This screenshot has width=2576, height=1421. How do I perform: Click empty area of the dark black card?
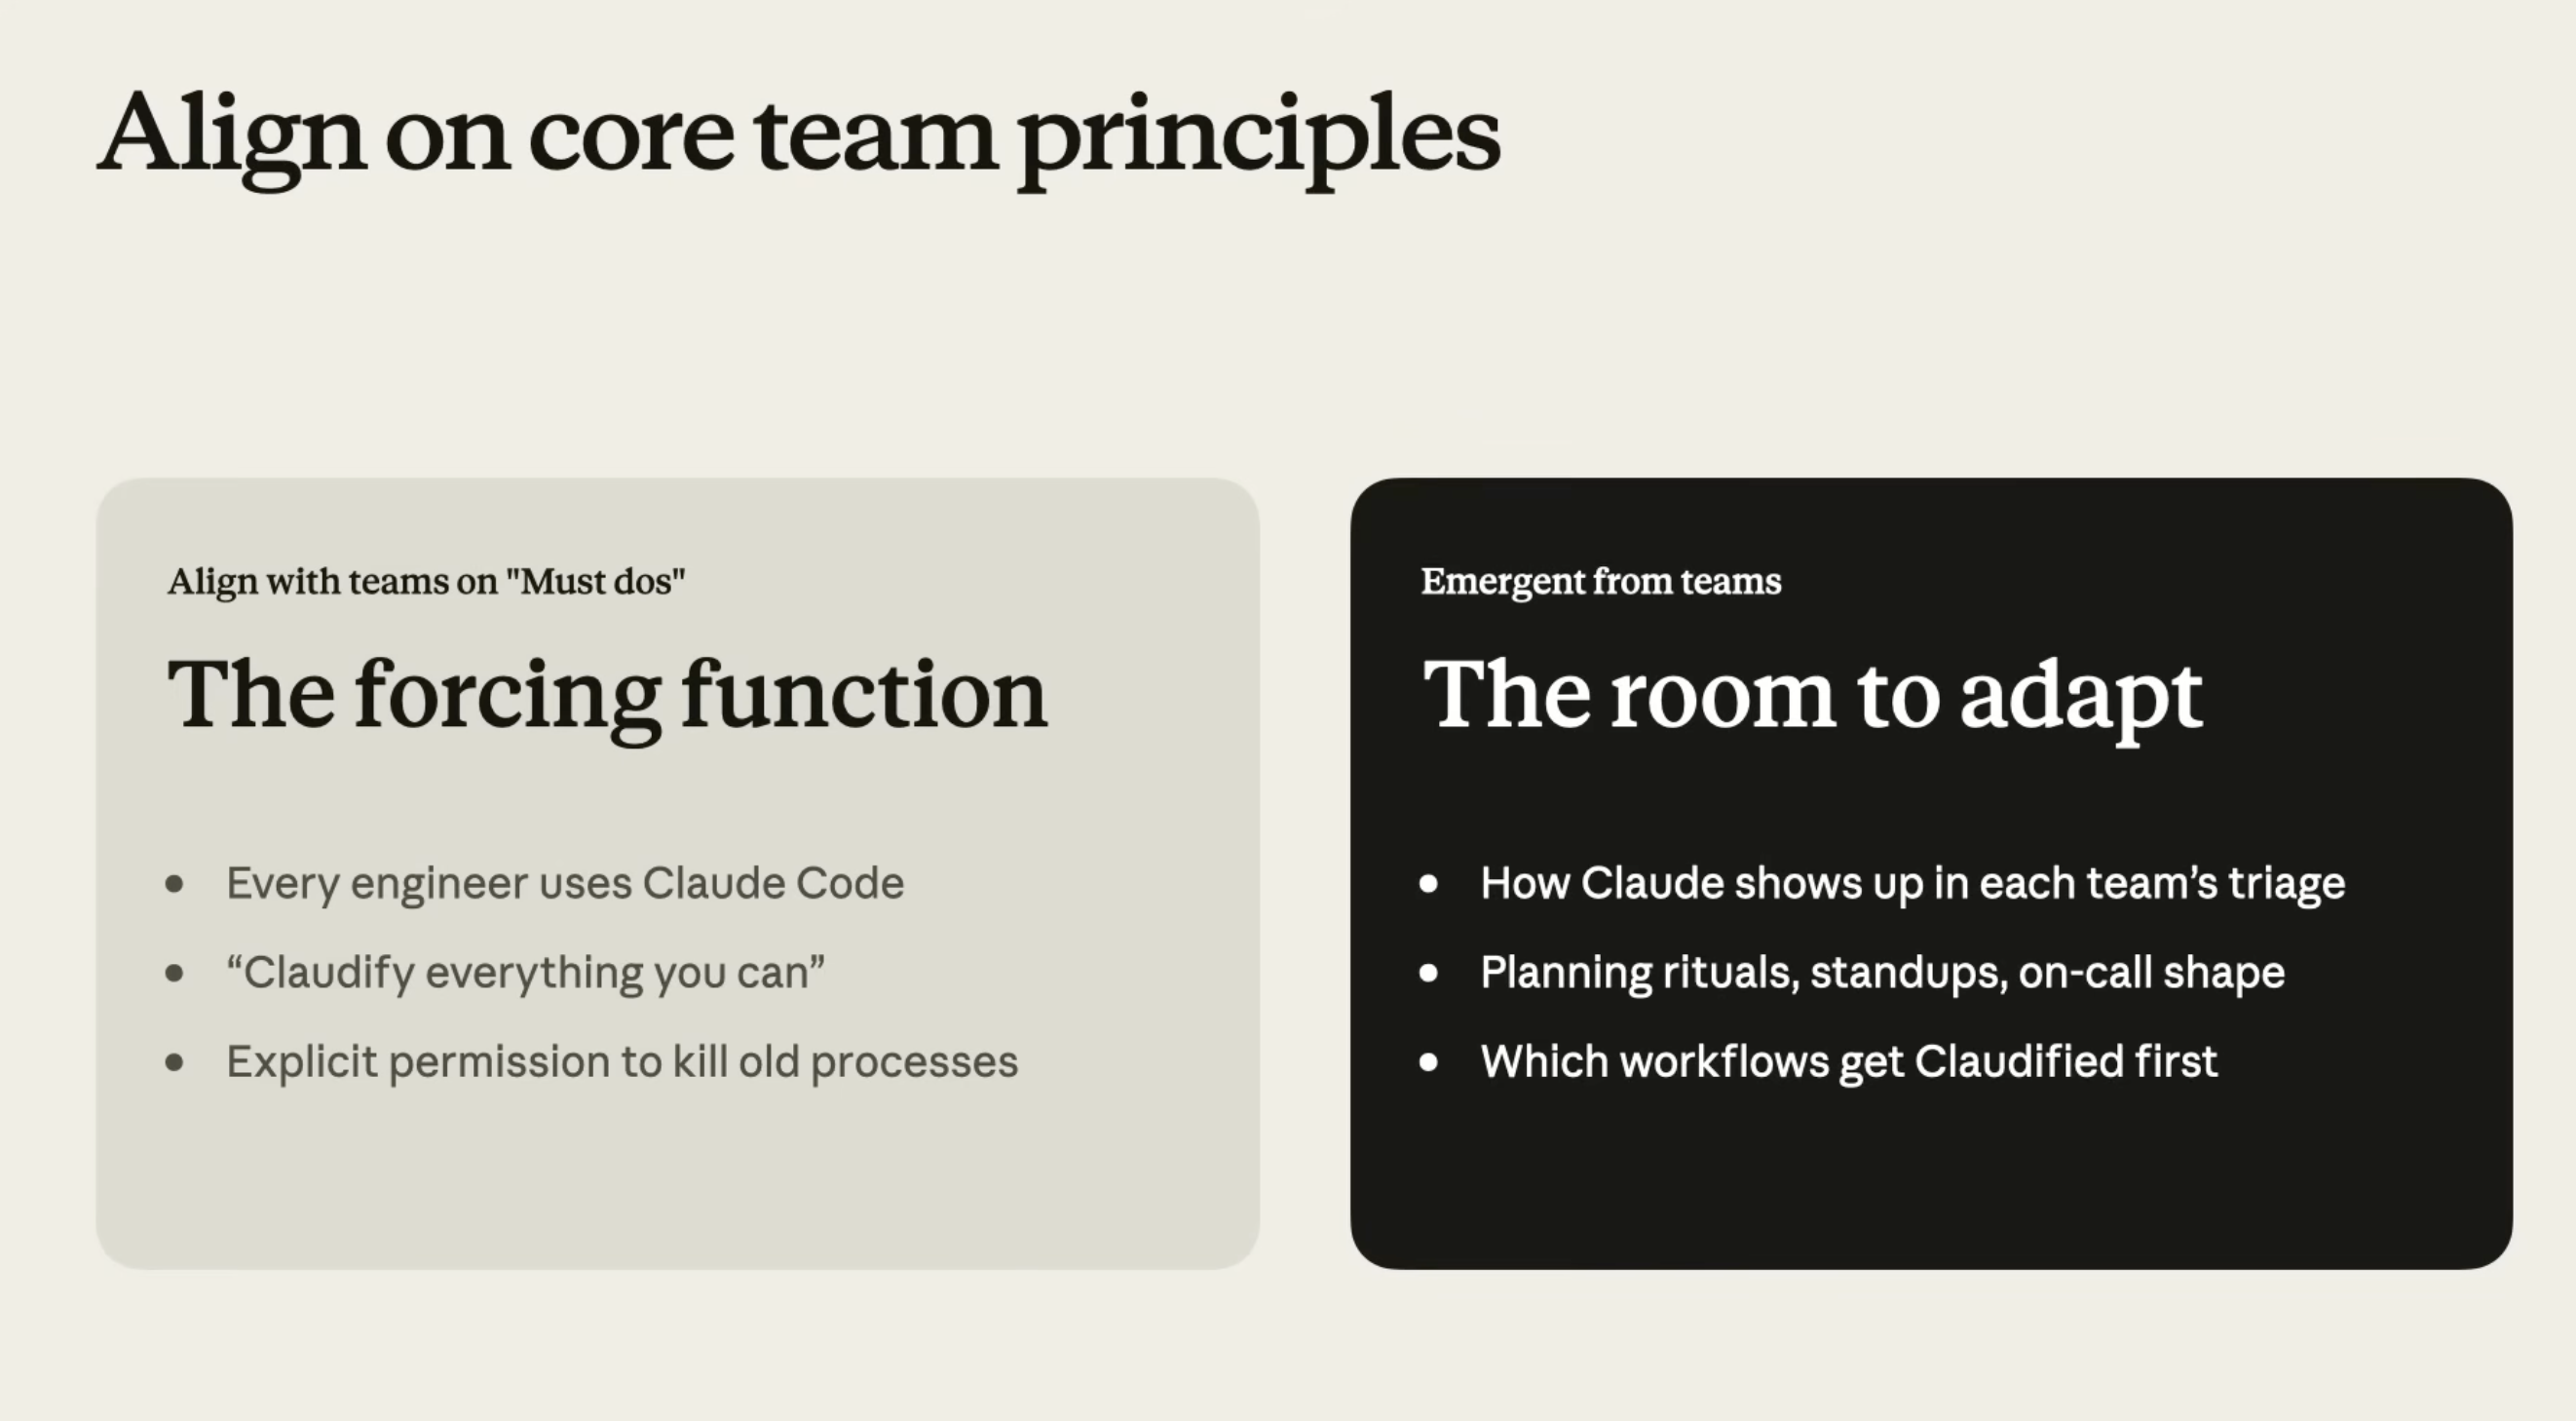pyautogui.click(x=1930, y=1180)
